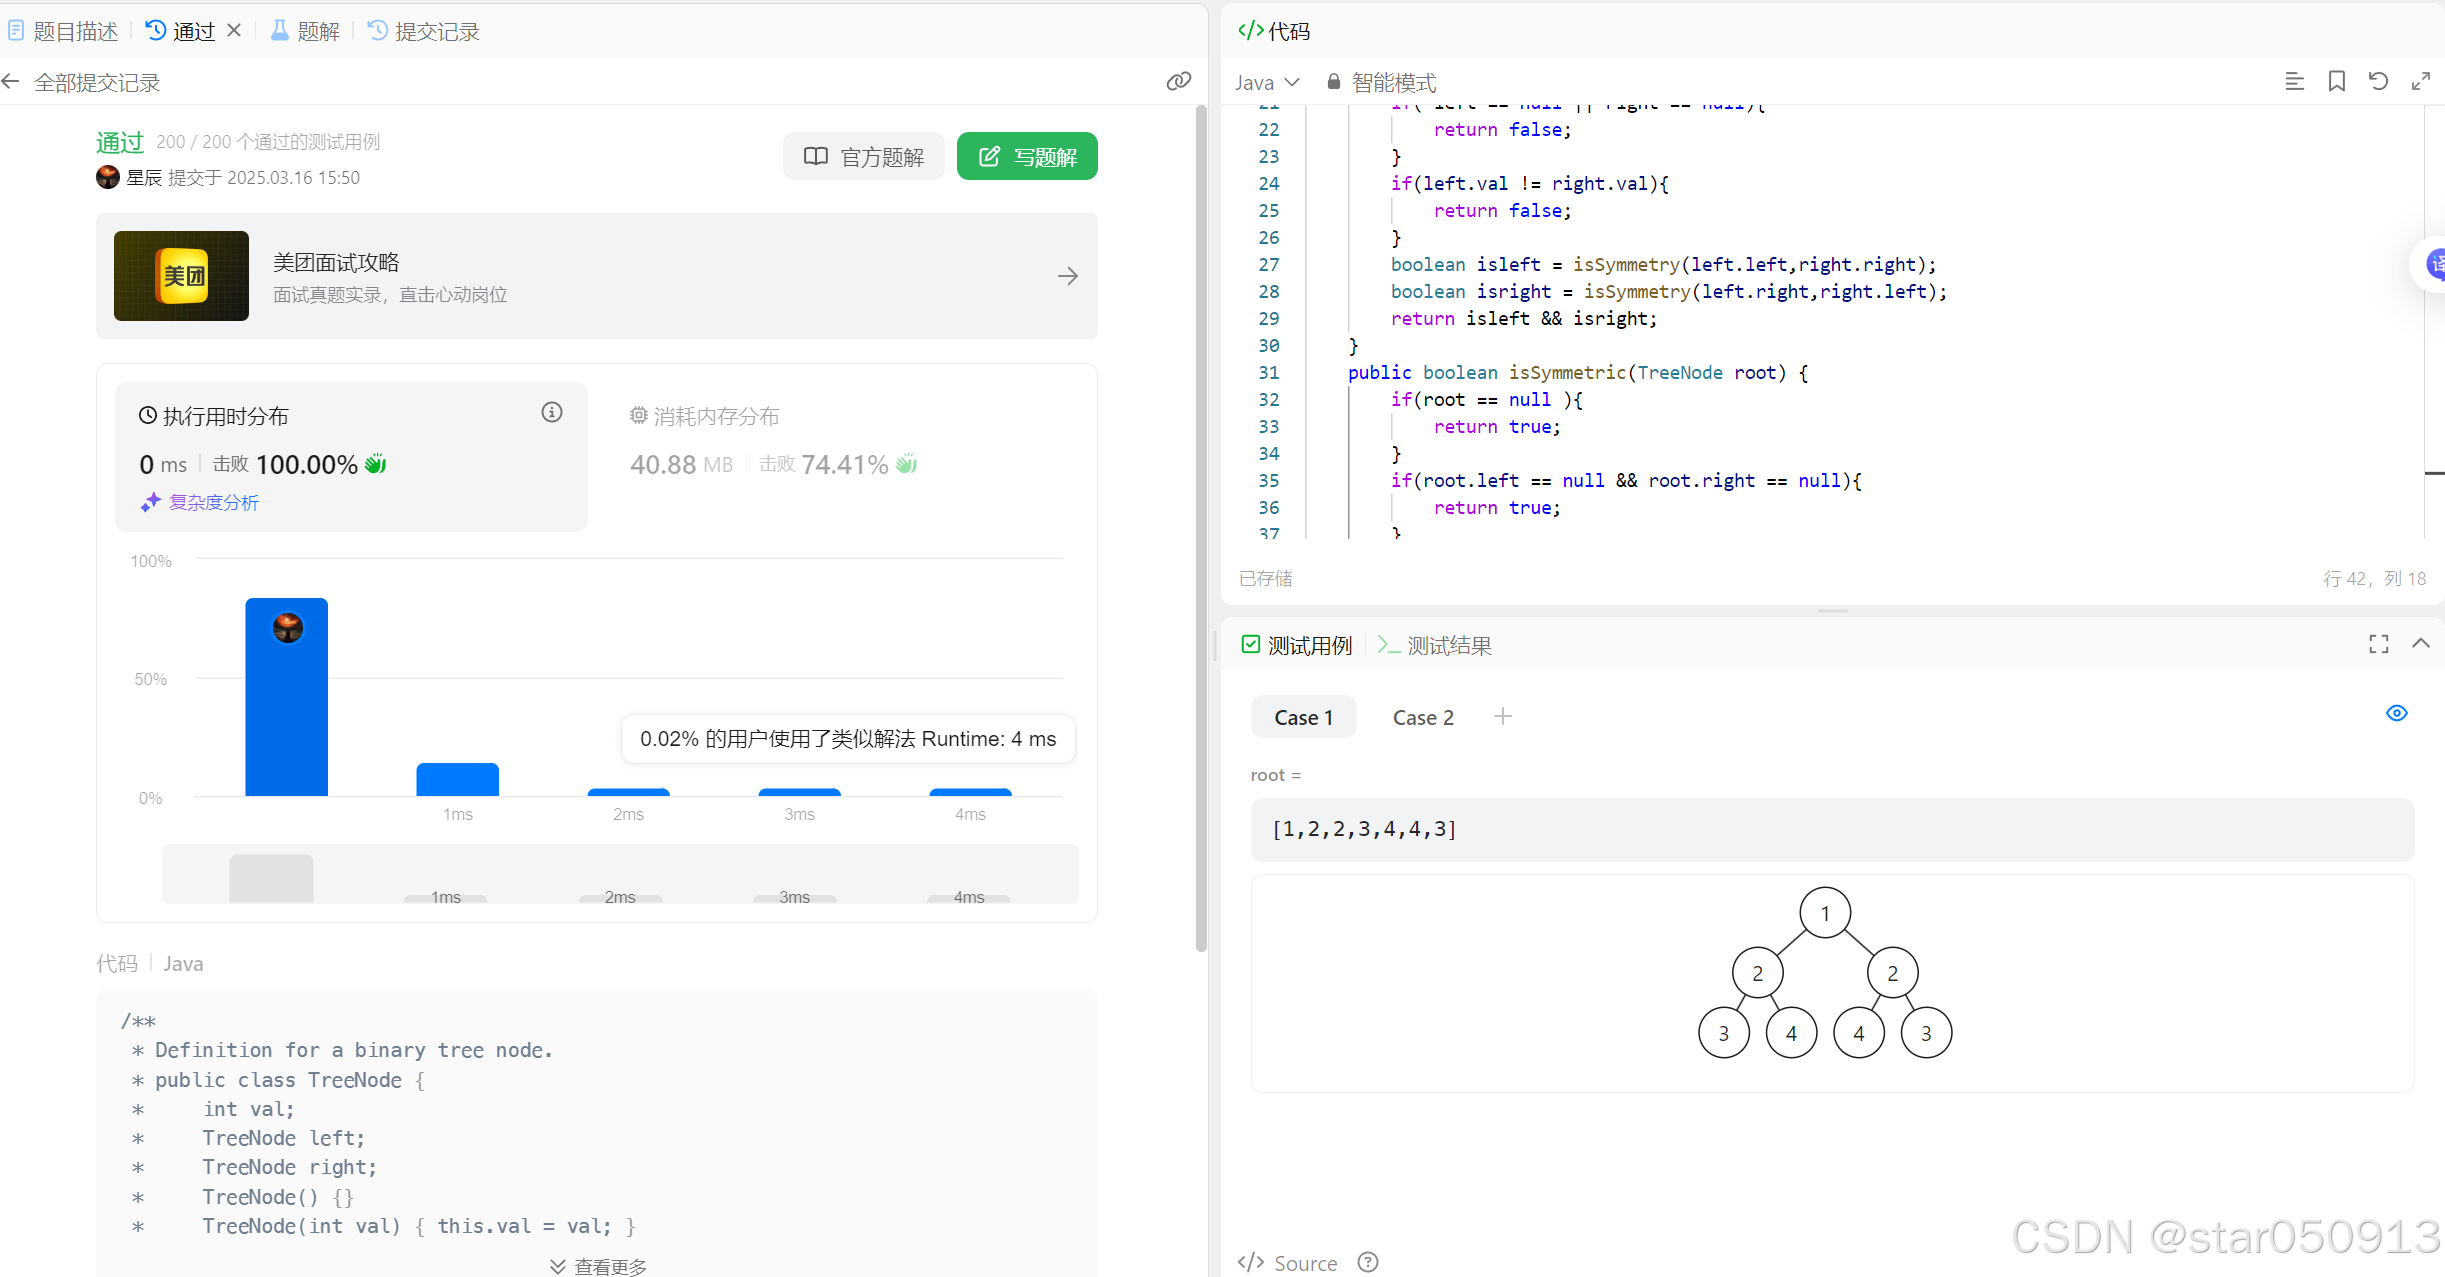Maximize the test case panel
2445x1277 pixels.
click(x=2378, y=645)
